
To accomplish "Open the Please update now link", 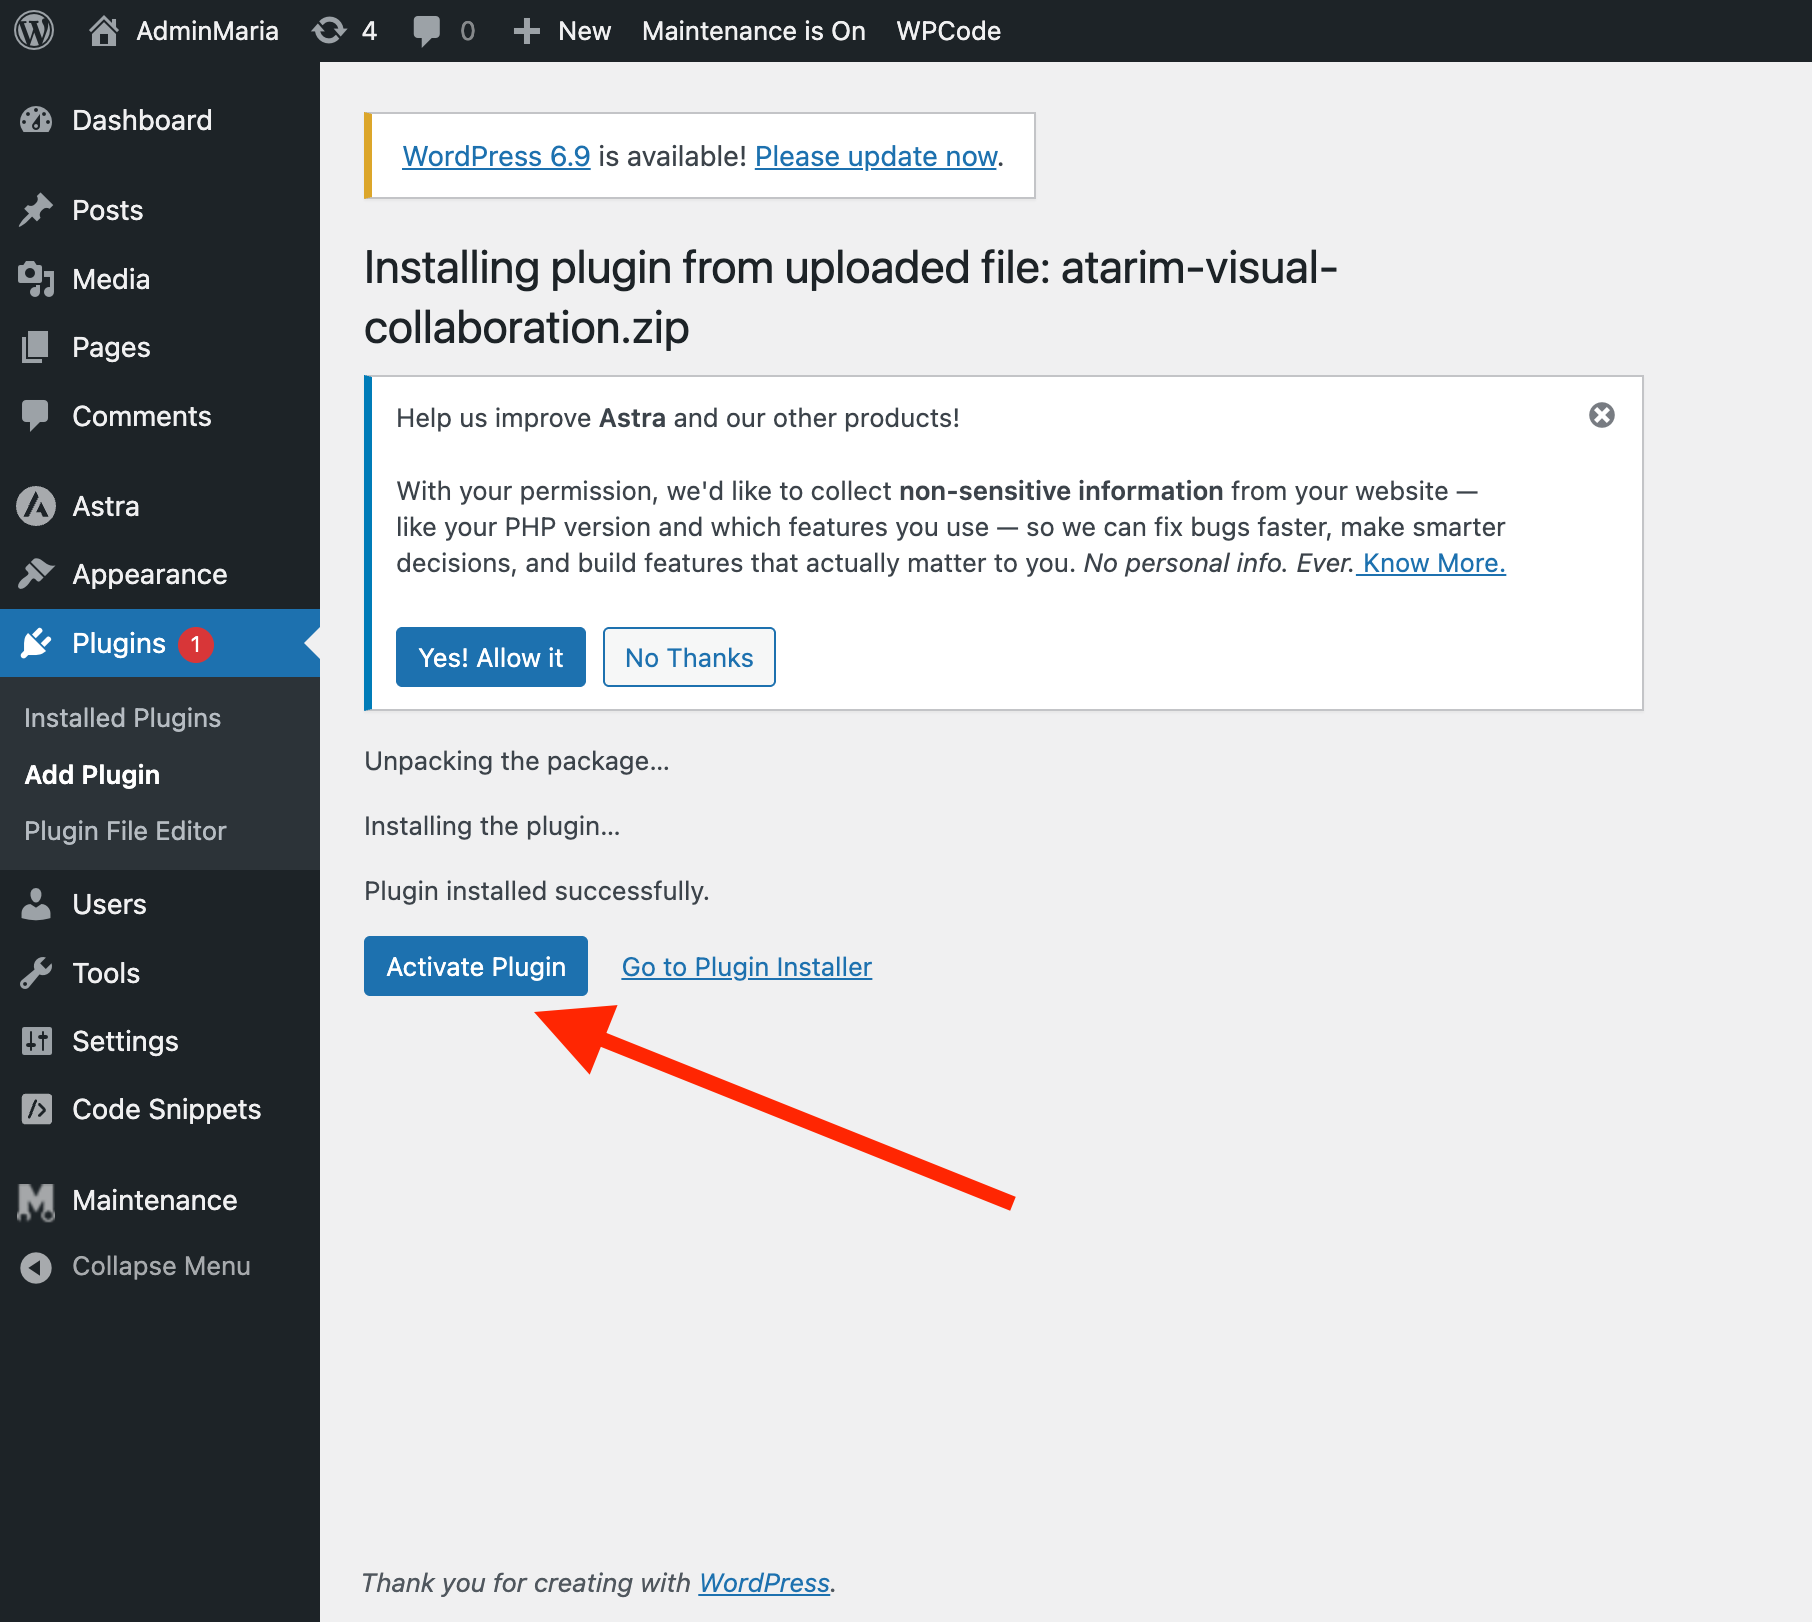I will pyautogui.click(x=874, y=156).
